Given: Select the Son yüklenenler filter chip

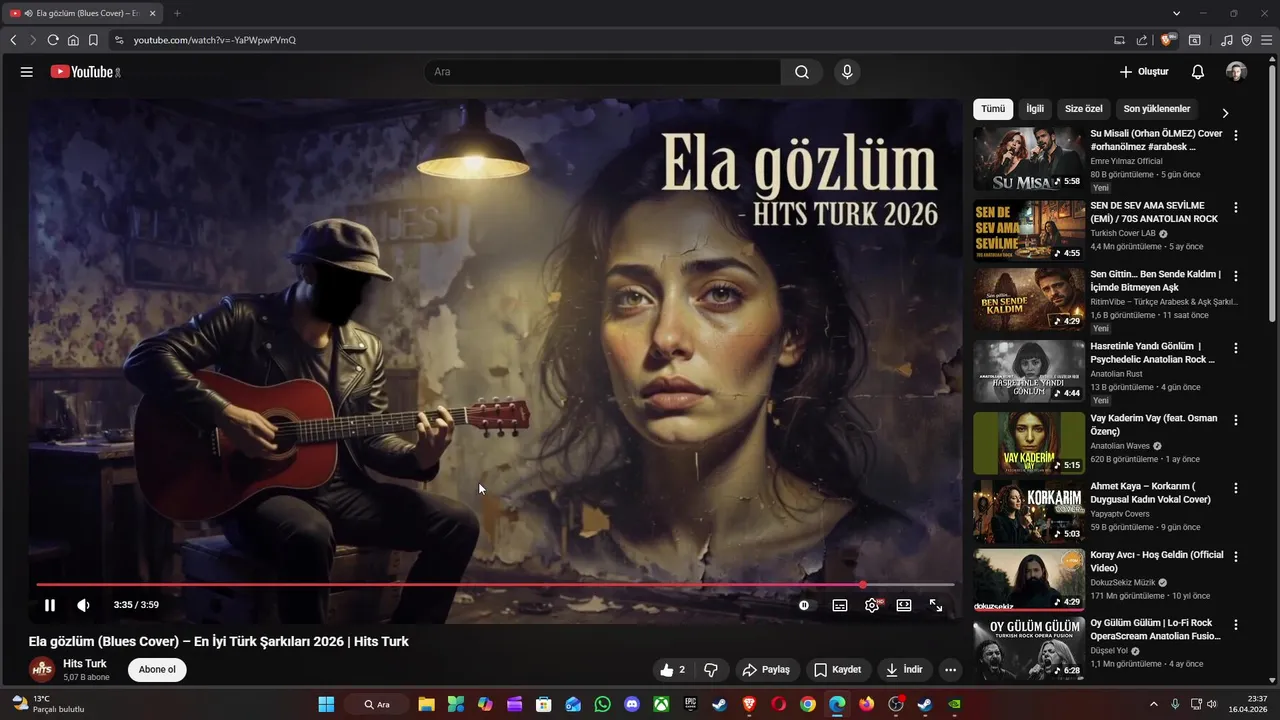Looking at the screenshot, I should pos(1157,109).
